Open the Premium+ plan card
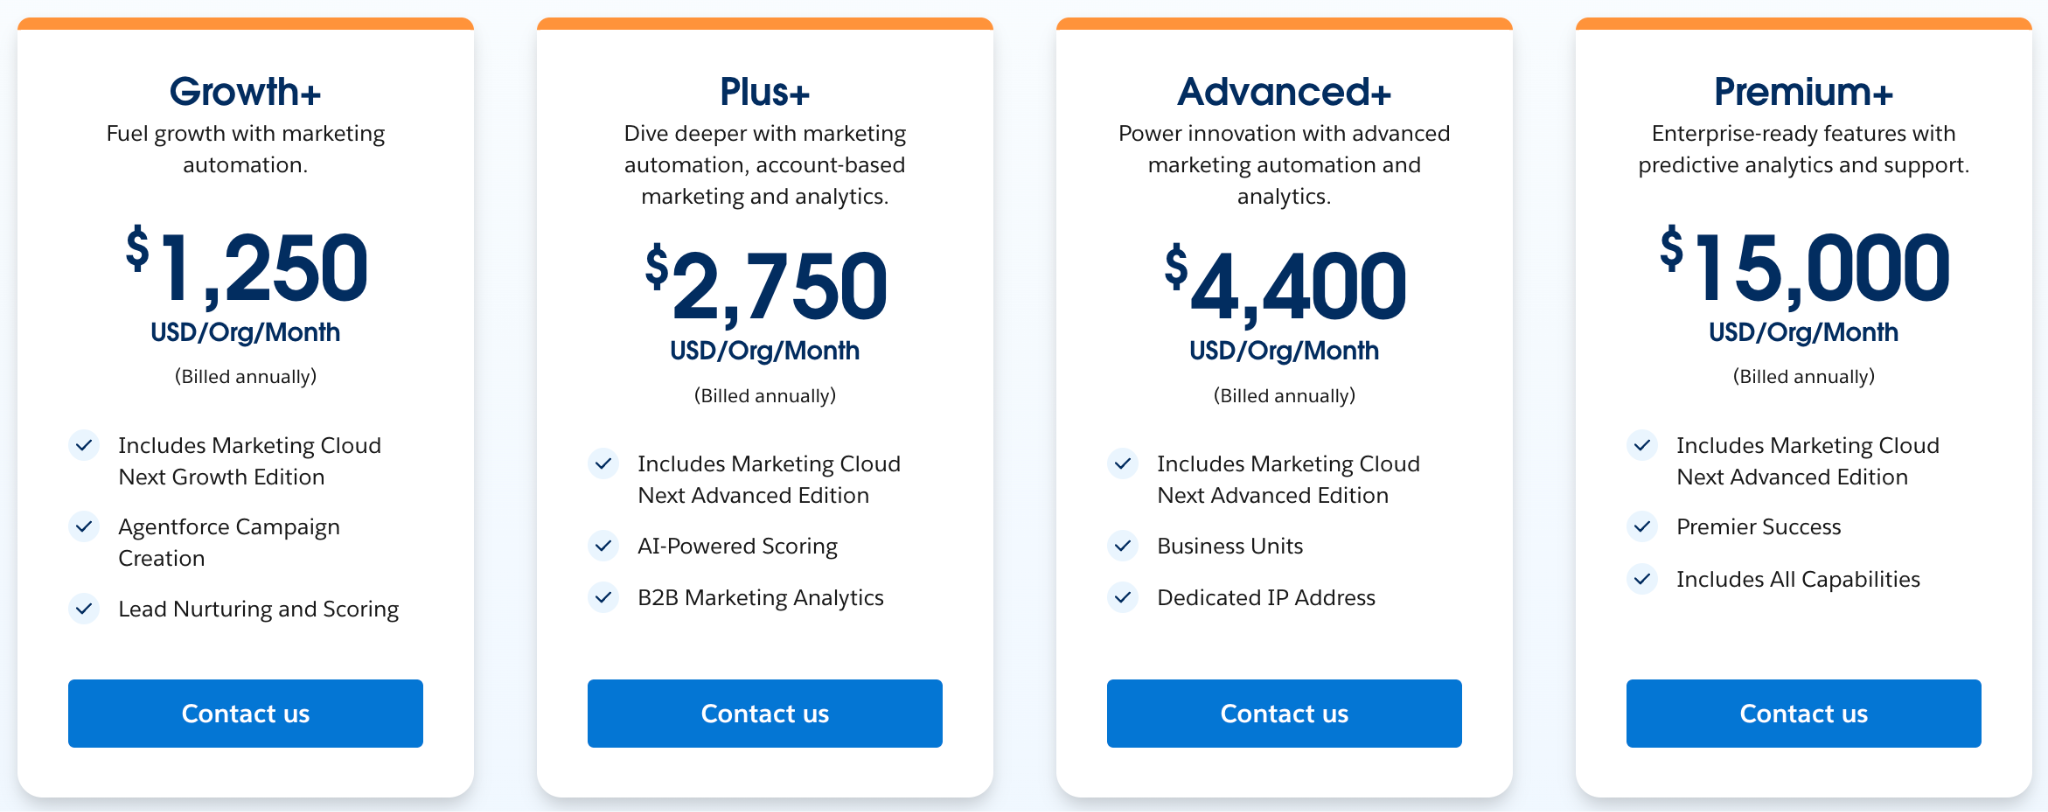2048x812 pixels. [x=1803, y=400]
